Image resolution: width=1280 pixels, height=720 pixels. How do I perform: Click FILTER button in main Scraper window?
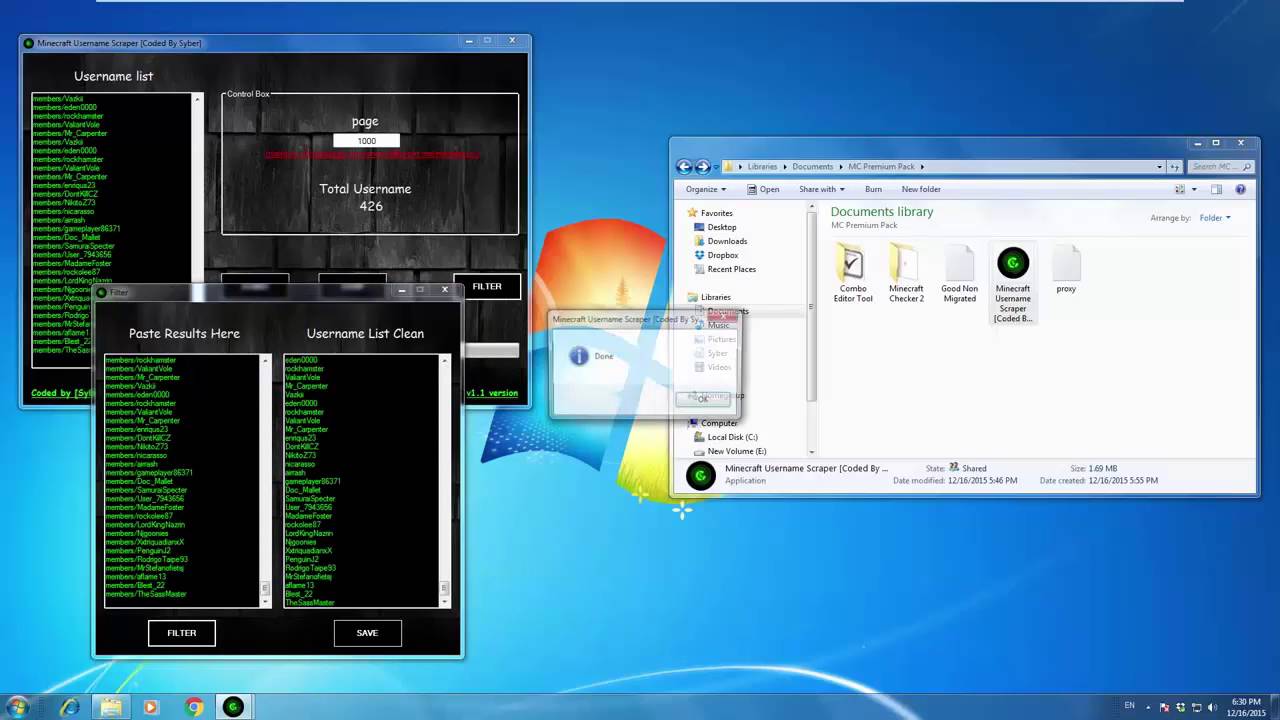point(487,286)
